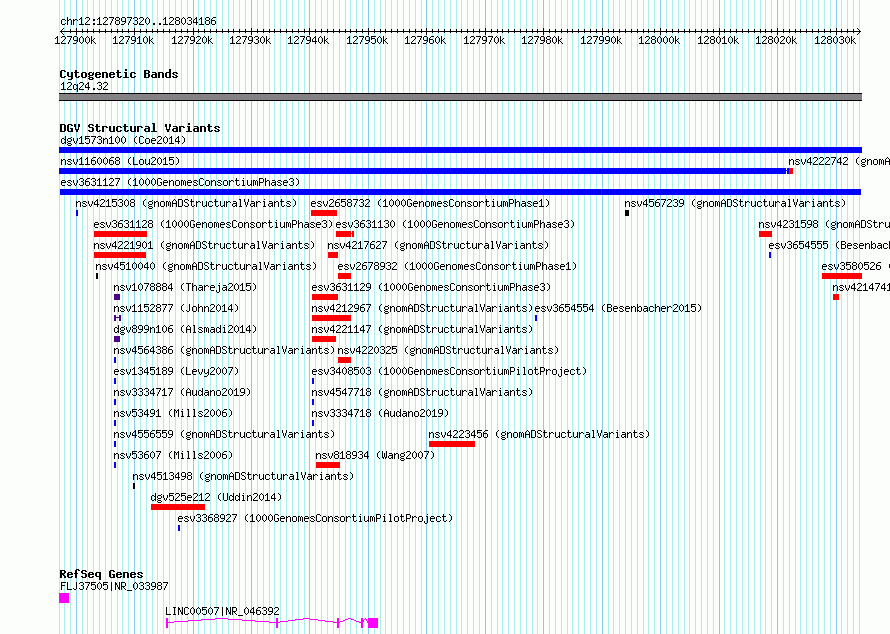The image size is (890, 634).
Task: Open the esv3654555 variant label
Action: click(x=829, y=245)
